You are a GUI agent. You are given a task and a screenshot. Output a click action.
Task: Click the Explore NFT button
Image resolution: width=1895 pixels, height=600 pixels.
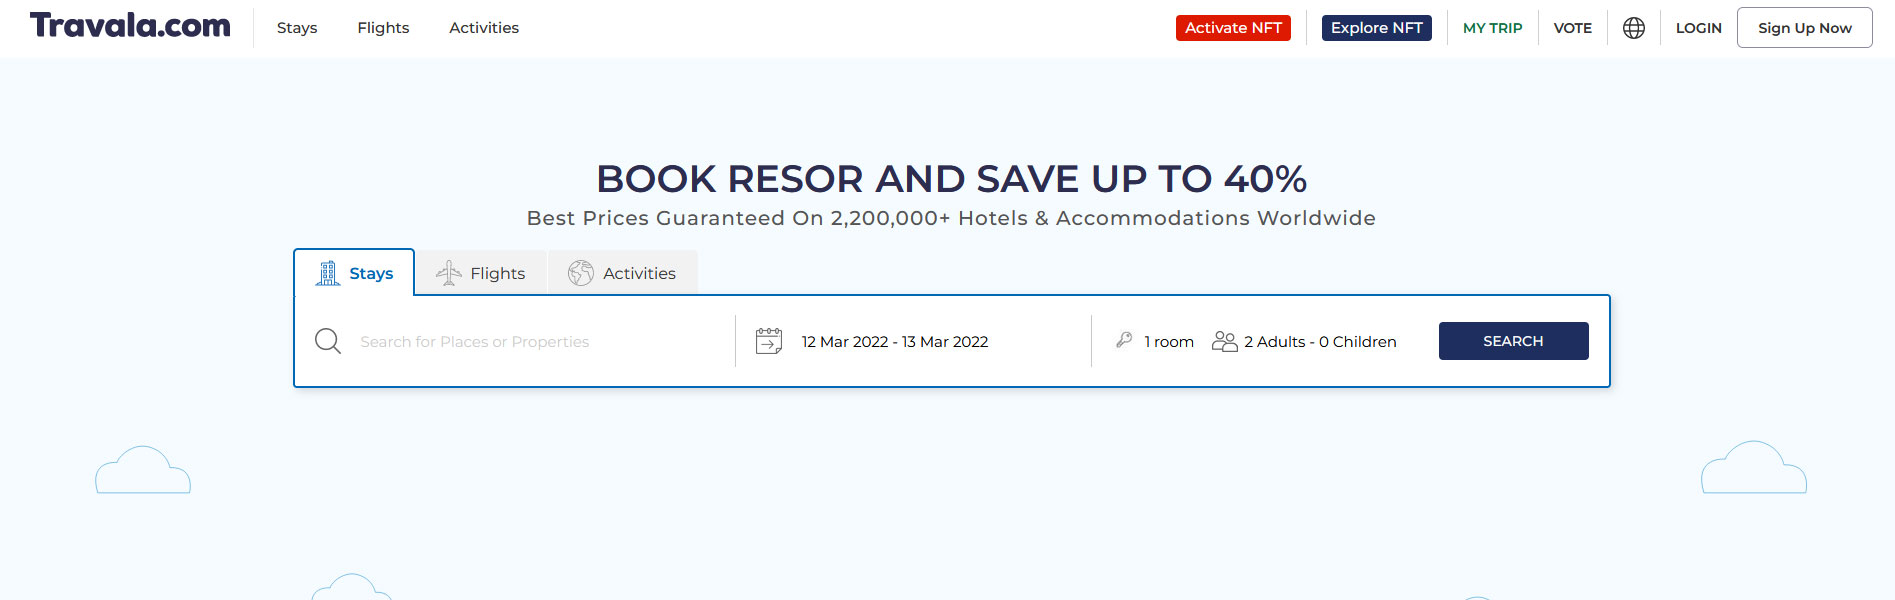tap(1377, 28)
